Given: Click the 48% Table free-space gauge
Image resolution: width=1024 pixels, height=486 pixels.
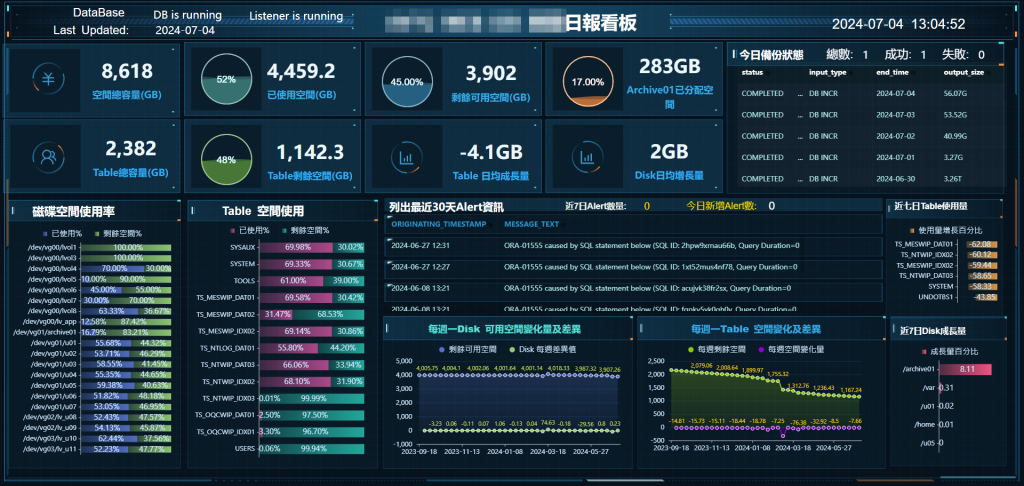Looking at the screenshot, I should pos(226,159).
